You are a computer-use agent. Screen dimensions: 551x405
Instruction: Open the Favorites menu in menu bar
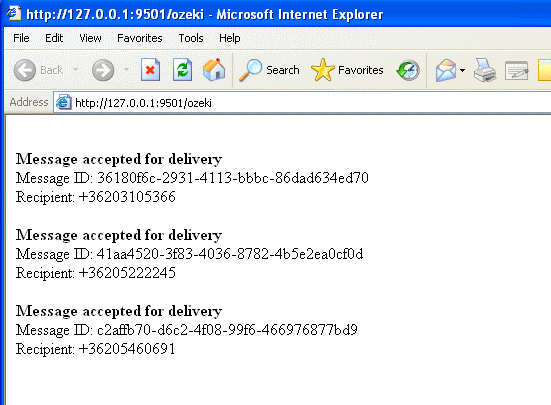pyautogui.click(x=140, y=38)
